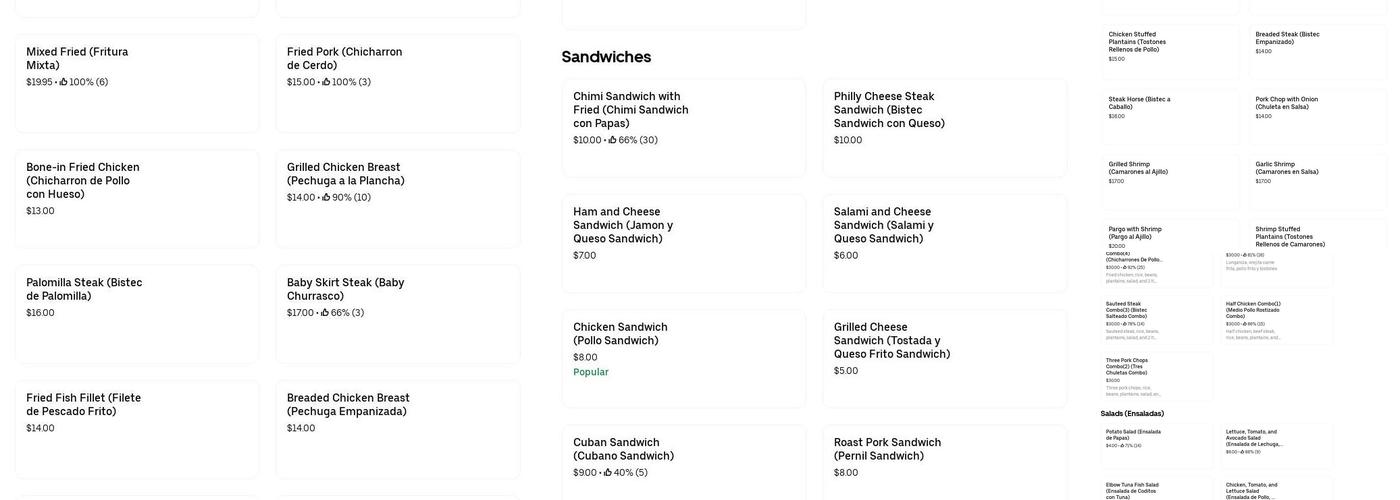Open Salami and Cheese Sandwich item
This screenshot has width=1400, height=500.
coord(944,243)
